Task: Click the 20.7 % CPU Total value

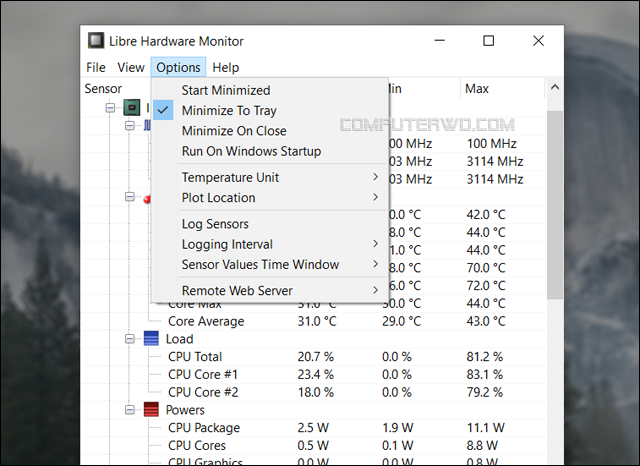Action: pyautogui.click(x=316, y=357)
